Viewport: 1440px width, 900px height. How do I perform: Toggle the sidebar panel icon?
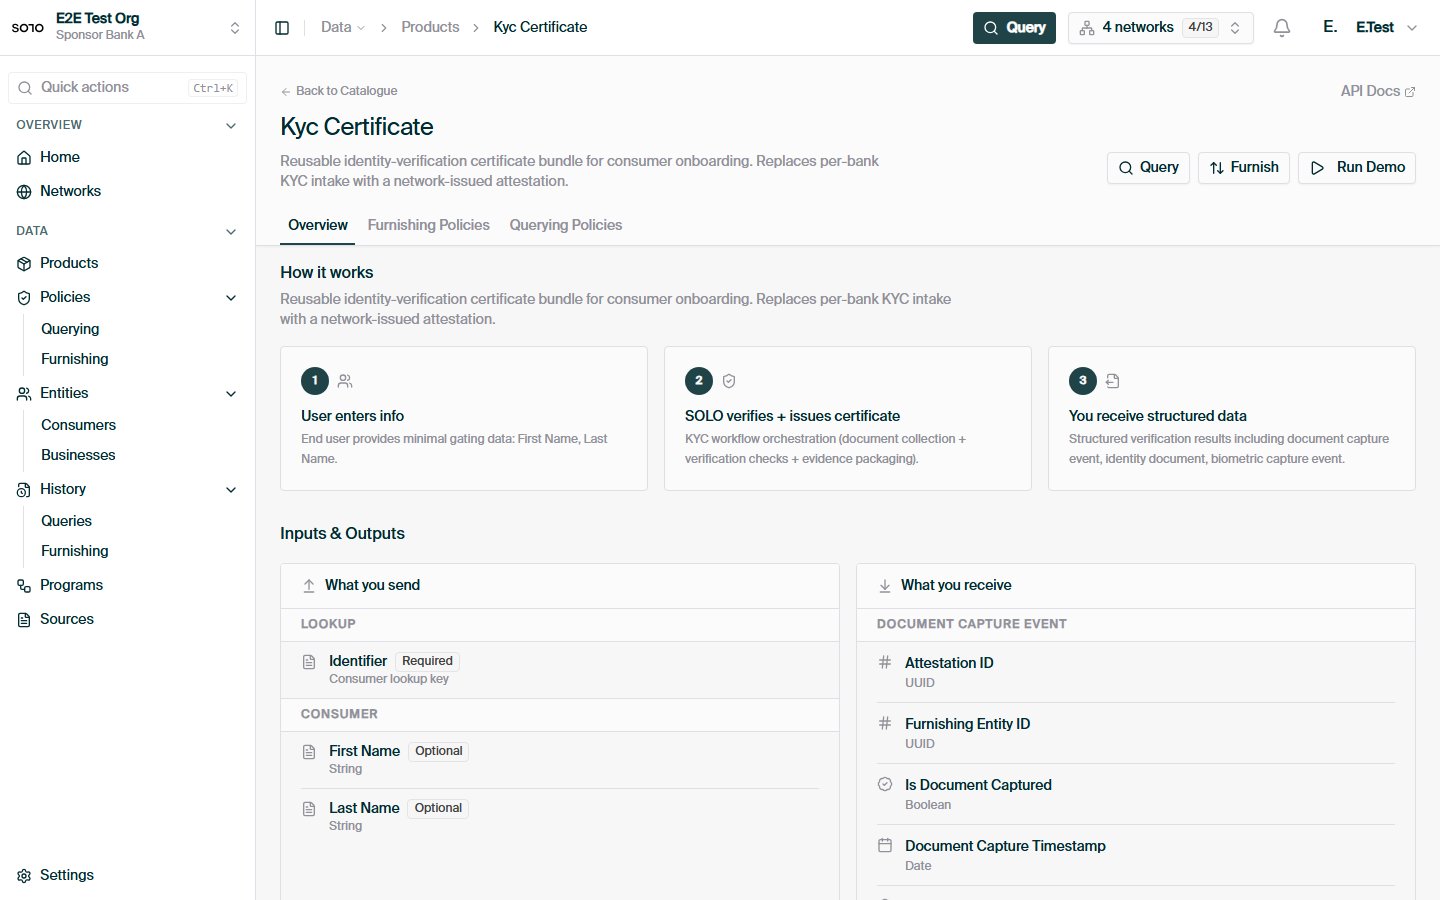[282, 28]
